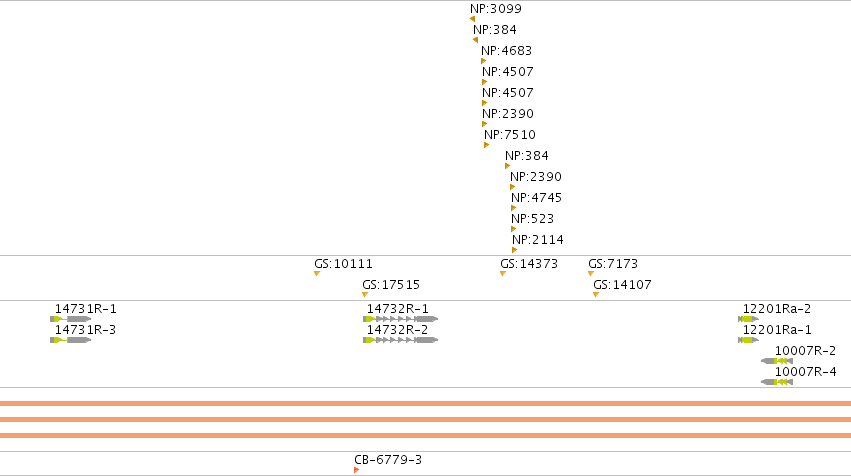The image size is (851, 476).
Task: Open the GS:17515 feature label
Action: tap(391, 284)
